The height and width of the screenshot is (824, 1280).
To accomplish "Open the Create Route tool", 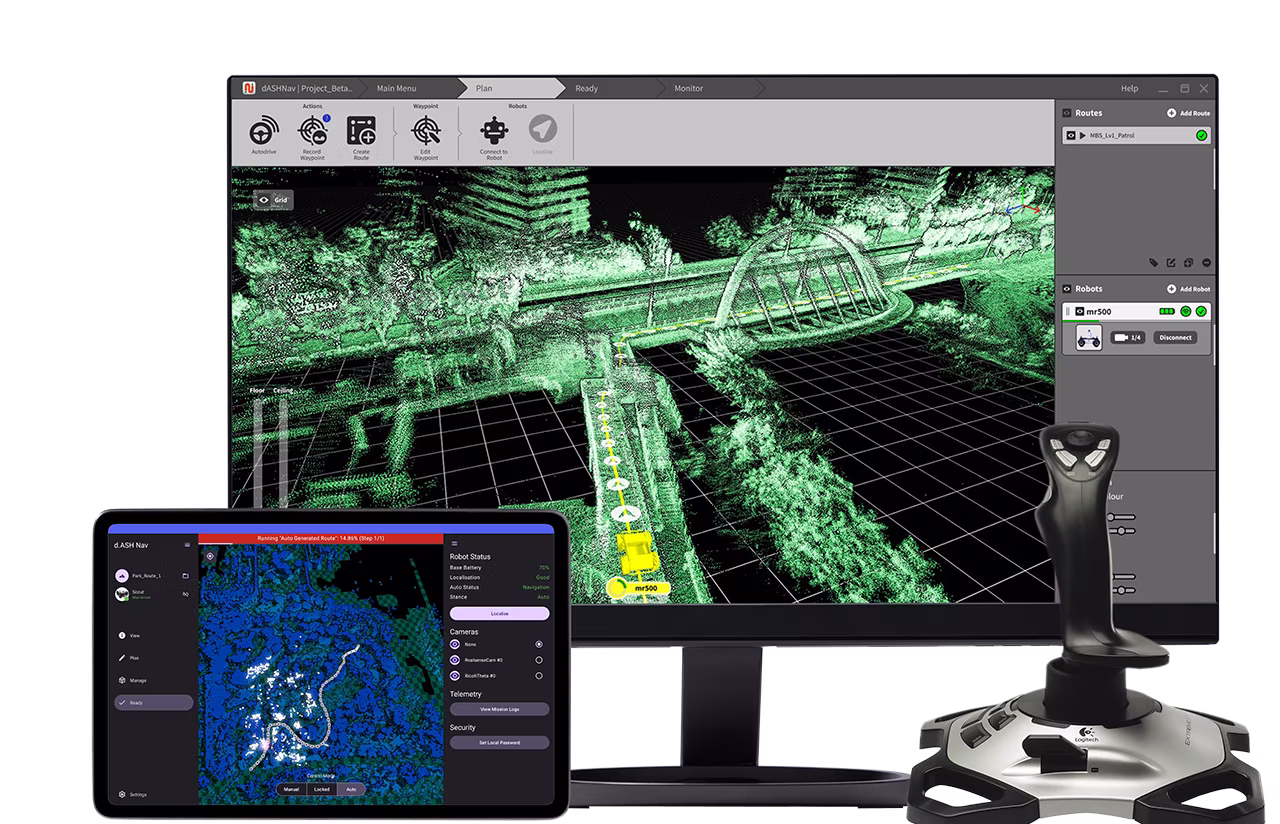I will [362, 130].
